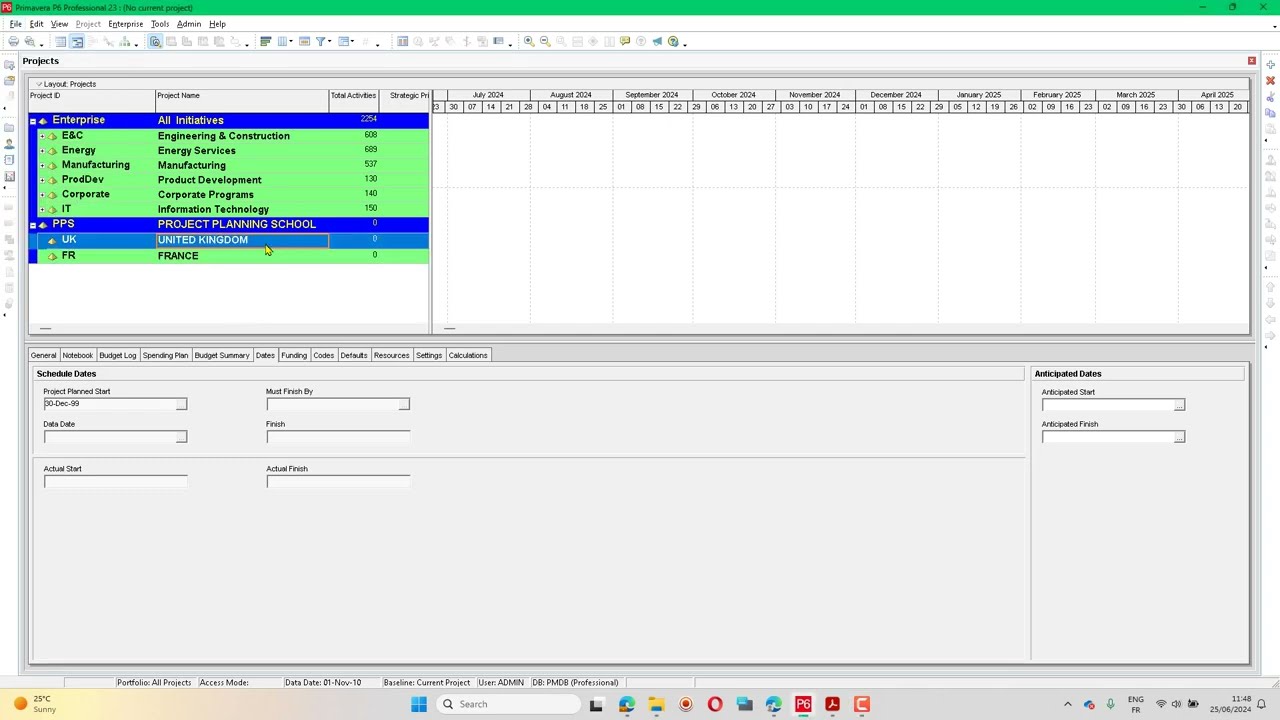Click the Tracking chart icon in left sidebar
The height and width of the screenshot is (720, 1280).
click(9, 176)
